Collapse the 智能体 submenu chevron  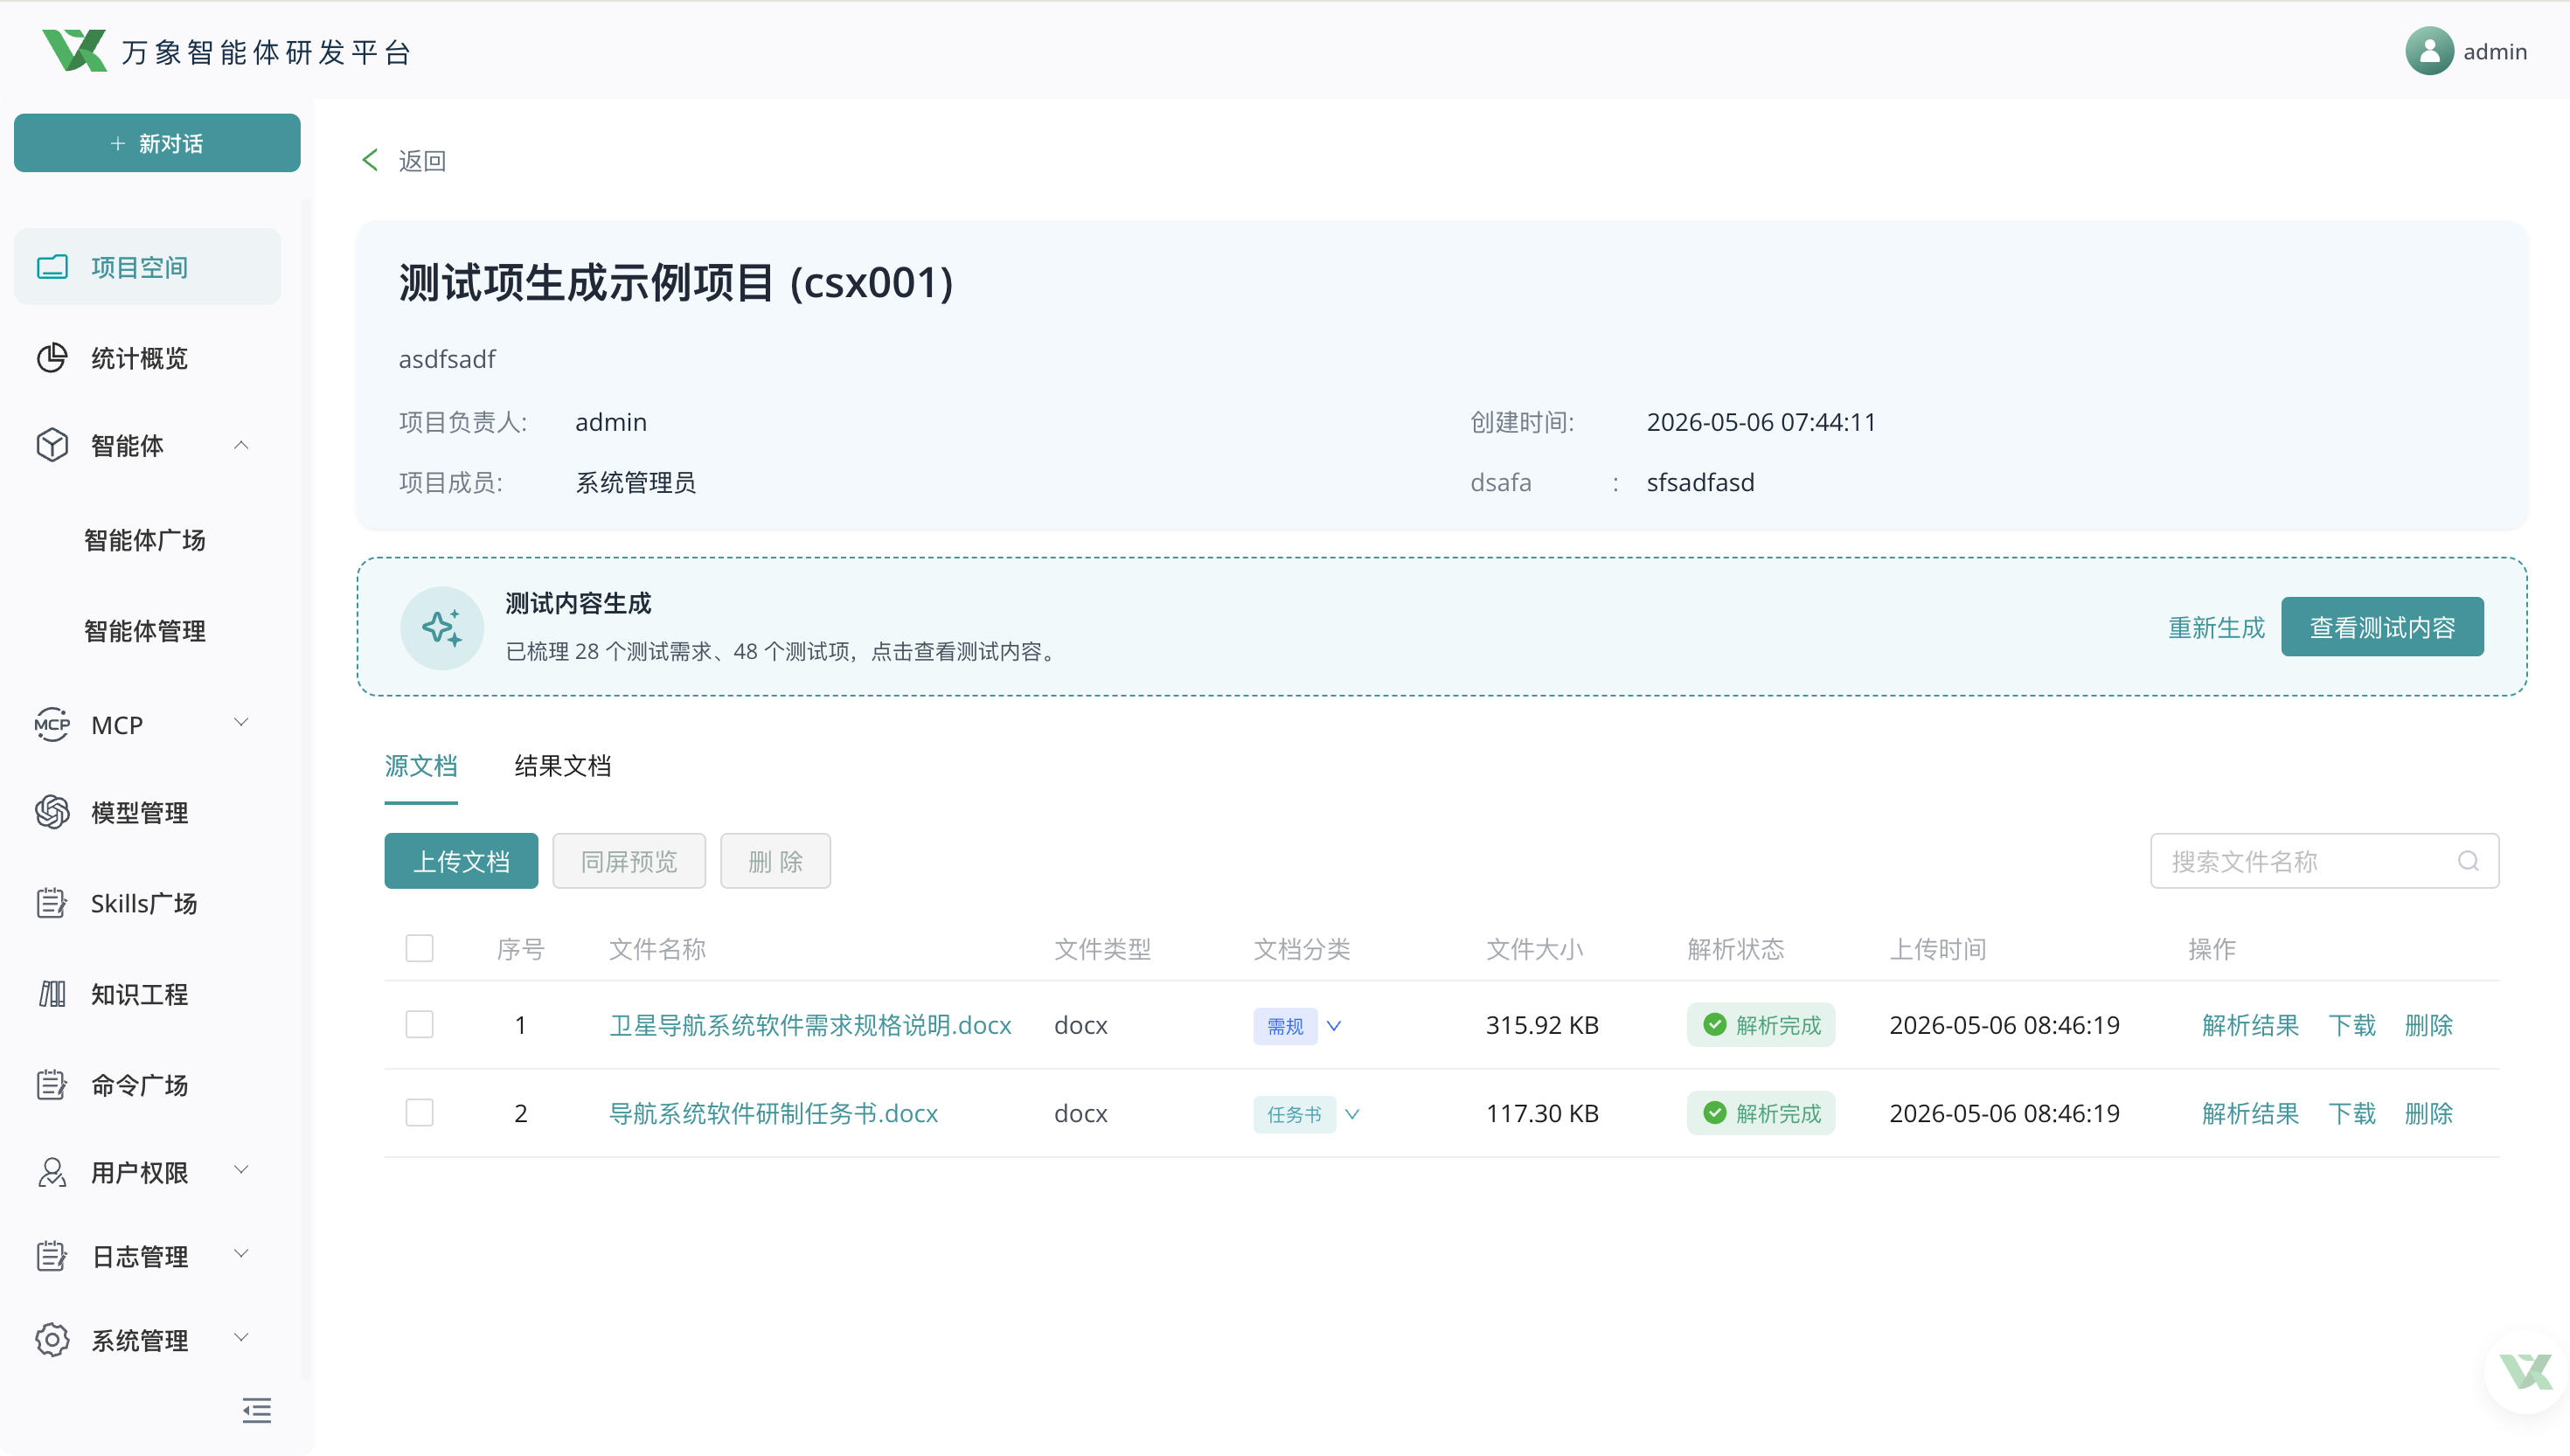[x=241, y=445]
